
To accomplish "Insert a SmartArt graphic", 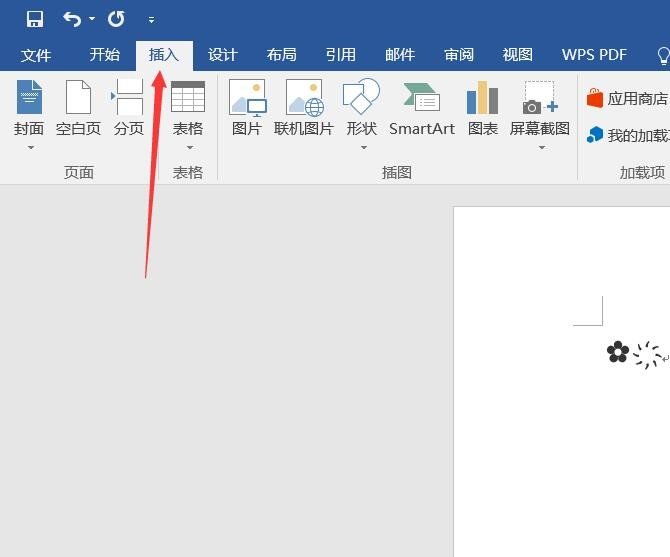I will [421, 109].
